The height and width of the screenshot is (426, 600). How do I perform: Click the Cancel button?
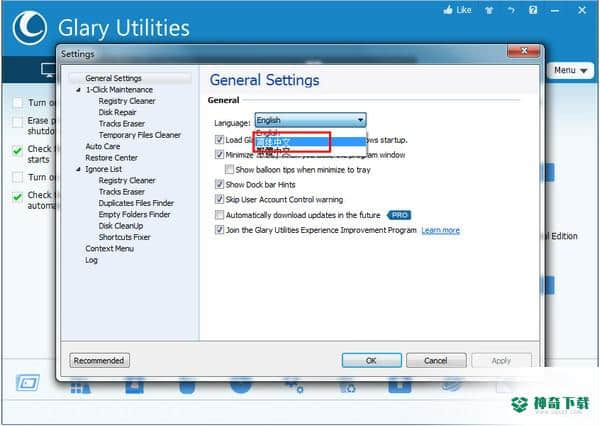point(436,360)
